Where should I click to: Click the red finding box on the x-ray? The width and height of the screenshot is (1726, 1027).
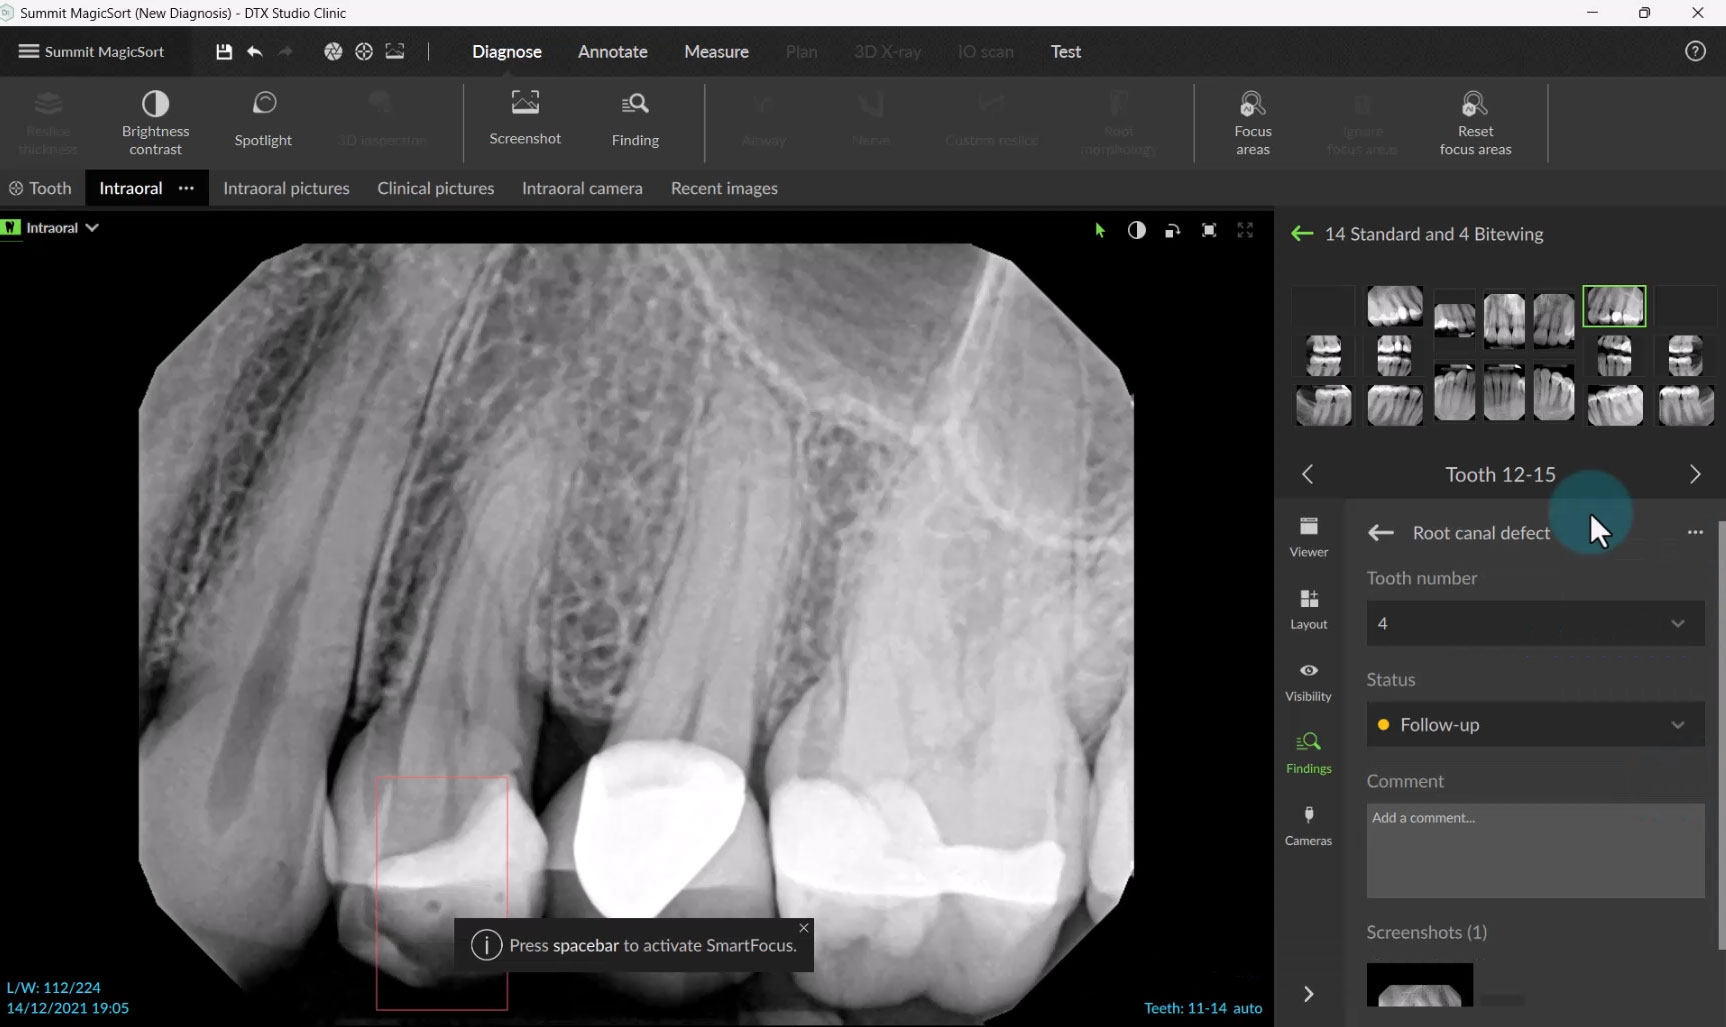point(442,892)
